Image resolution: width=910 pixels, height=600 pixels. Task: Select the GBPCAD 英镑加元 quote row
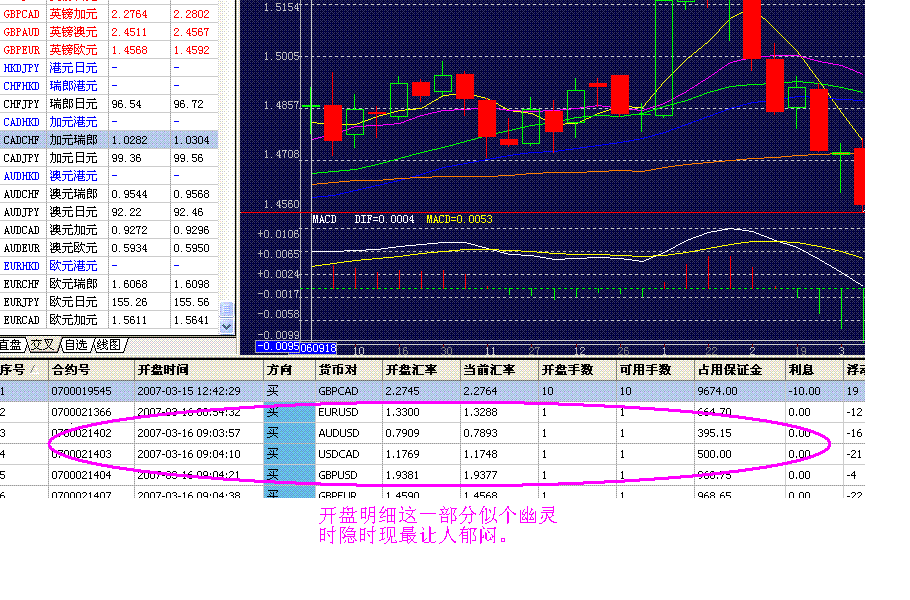tap(109, 14)
